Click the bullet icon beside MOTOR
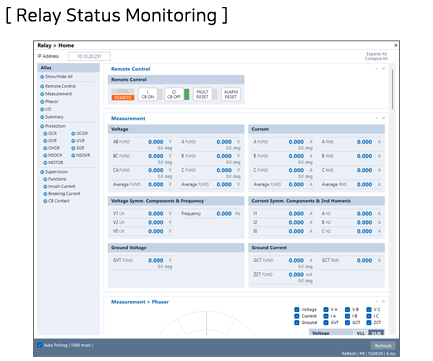The image size is (433, 361). [45, 163]
